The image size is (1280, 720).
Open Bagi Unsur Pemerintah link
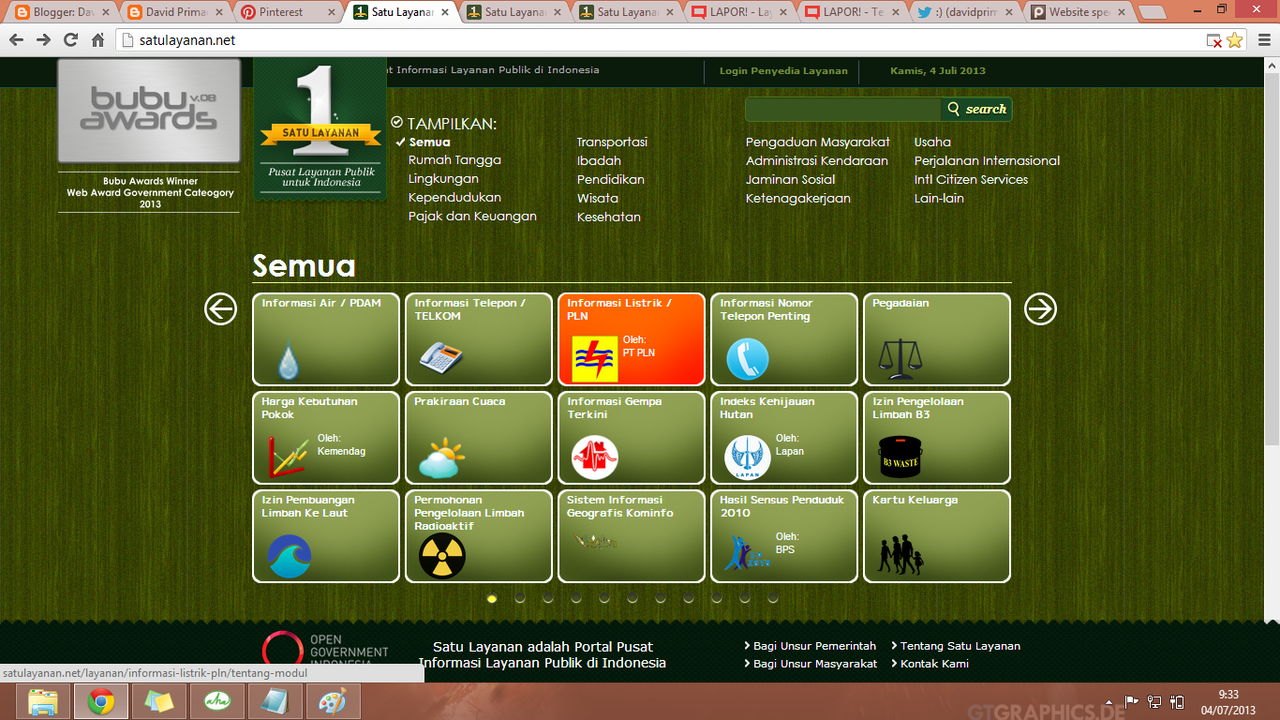(814, 646)
